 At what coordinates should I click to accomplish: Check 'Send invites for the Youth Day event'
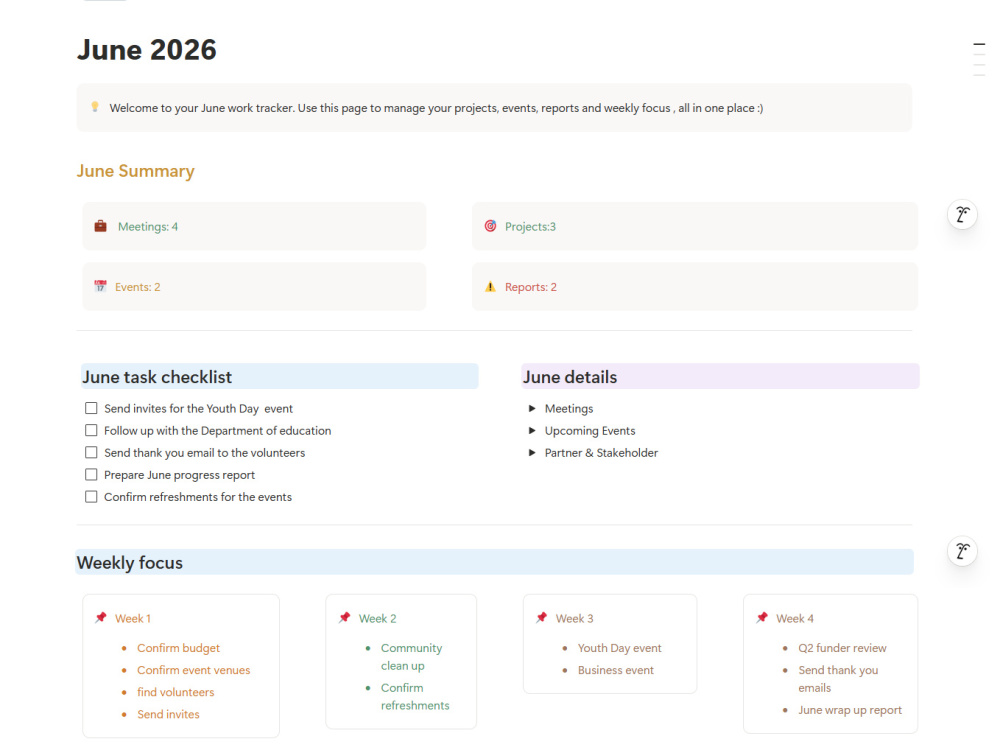click(x=91, y=408)
